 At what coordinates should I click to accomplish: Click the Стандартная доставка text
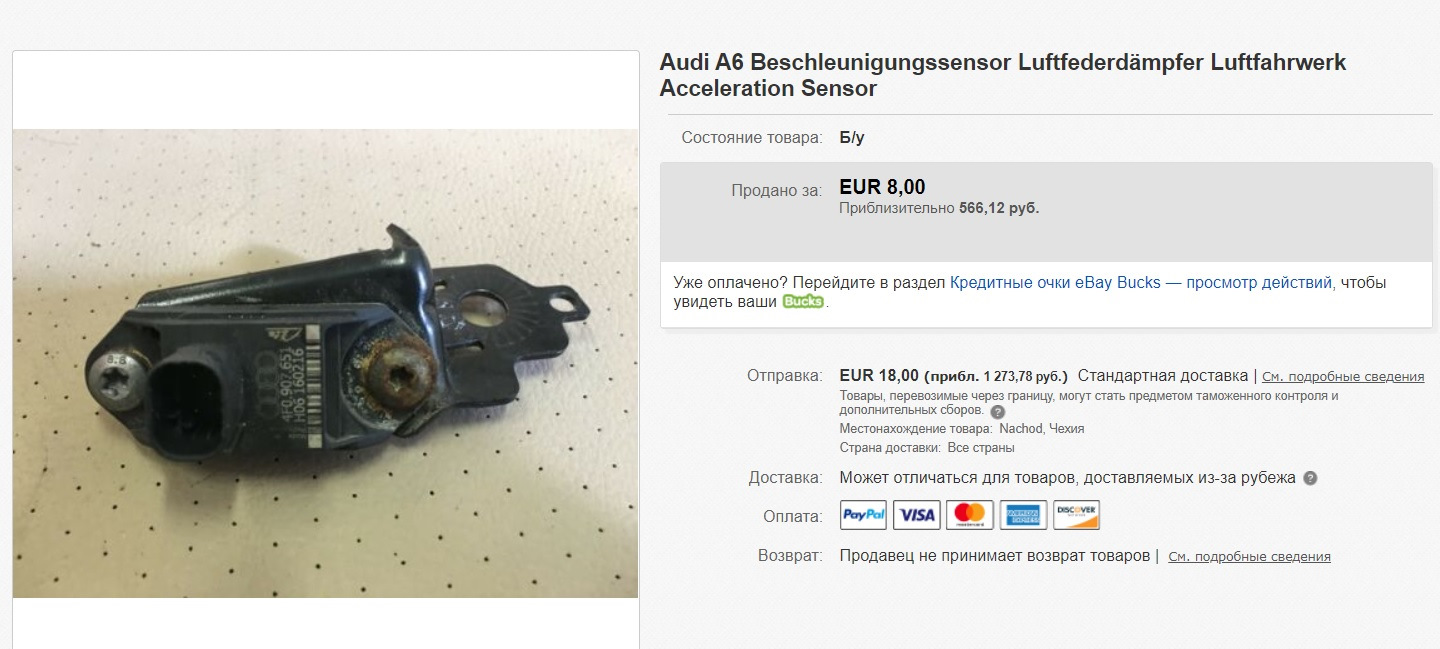tap(1163, 376)
